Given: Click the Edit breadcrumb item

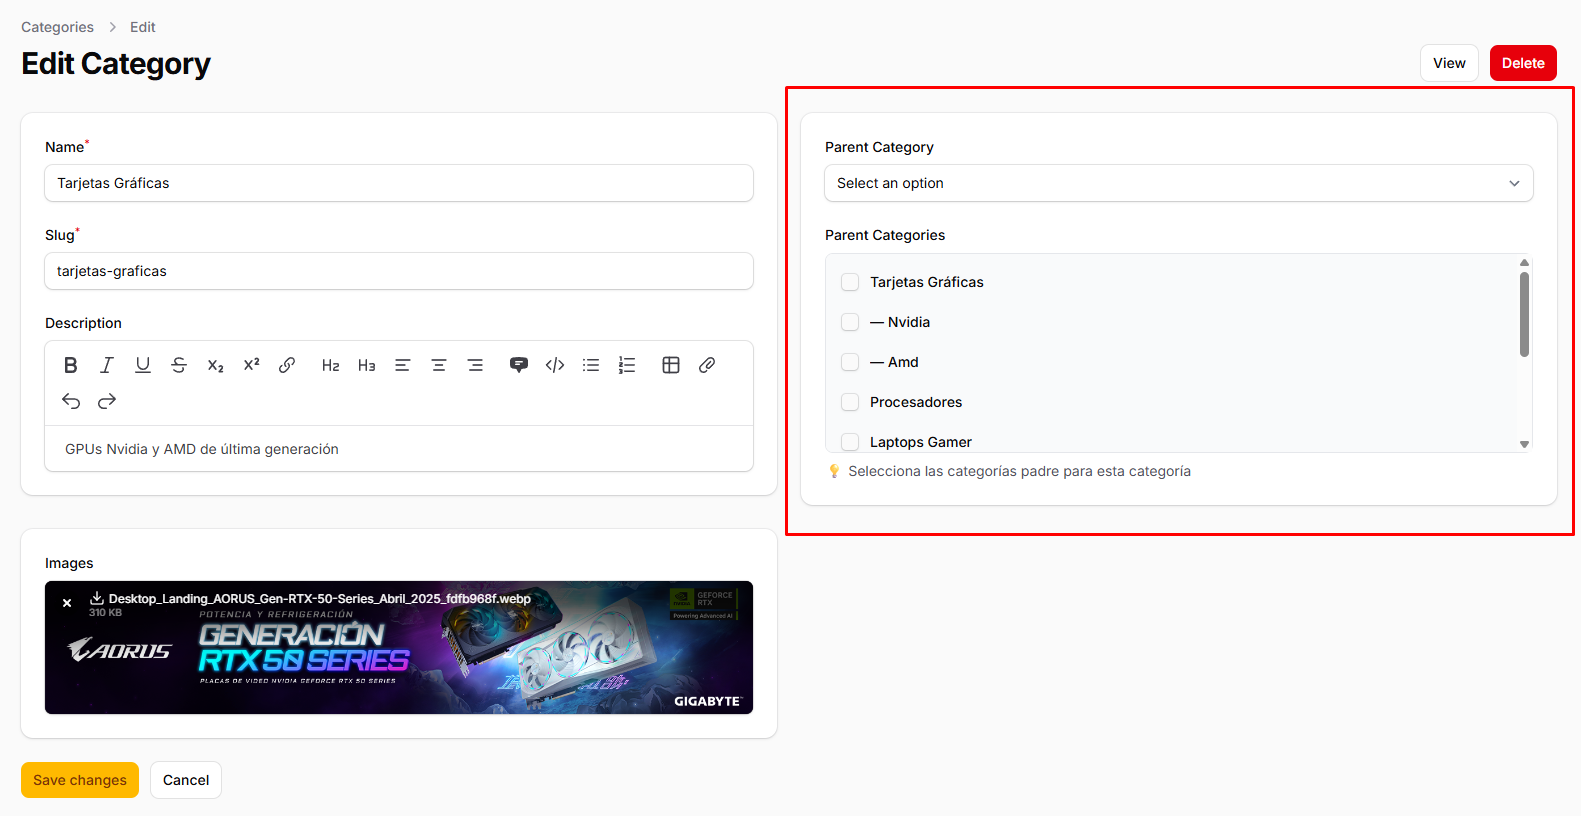Looking at the screenshot, I should [143, 27].
